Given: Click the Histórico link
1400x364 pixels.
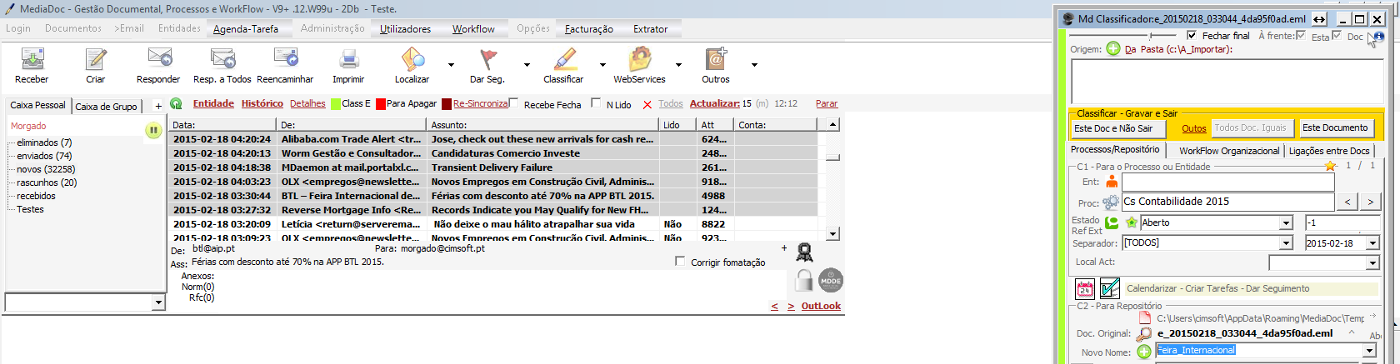Looking at the screenshot, I should point(262,103).
